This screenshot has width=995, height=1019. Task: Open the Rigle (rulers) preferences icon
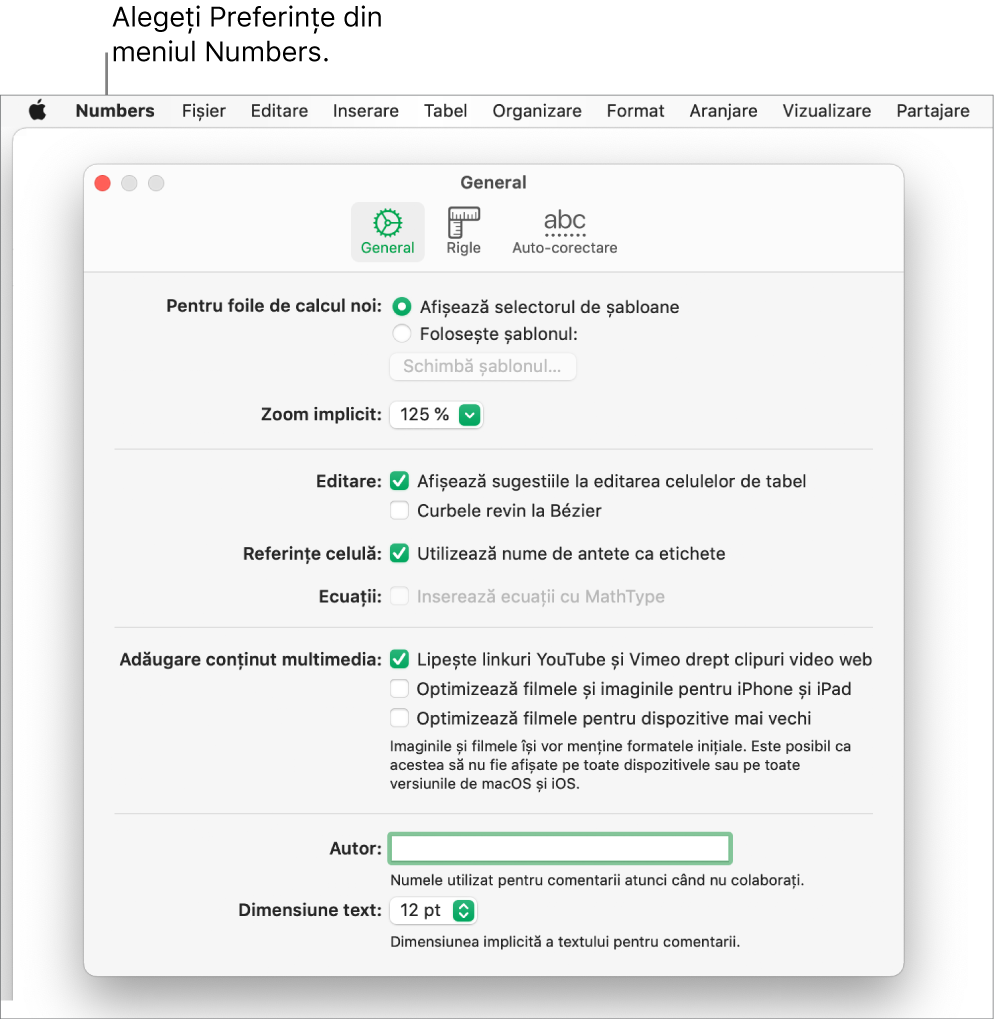pos(463,231)
